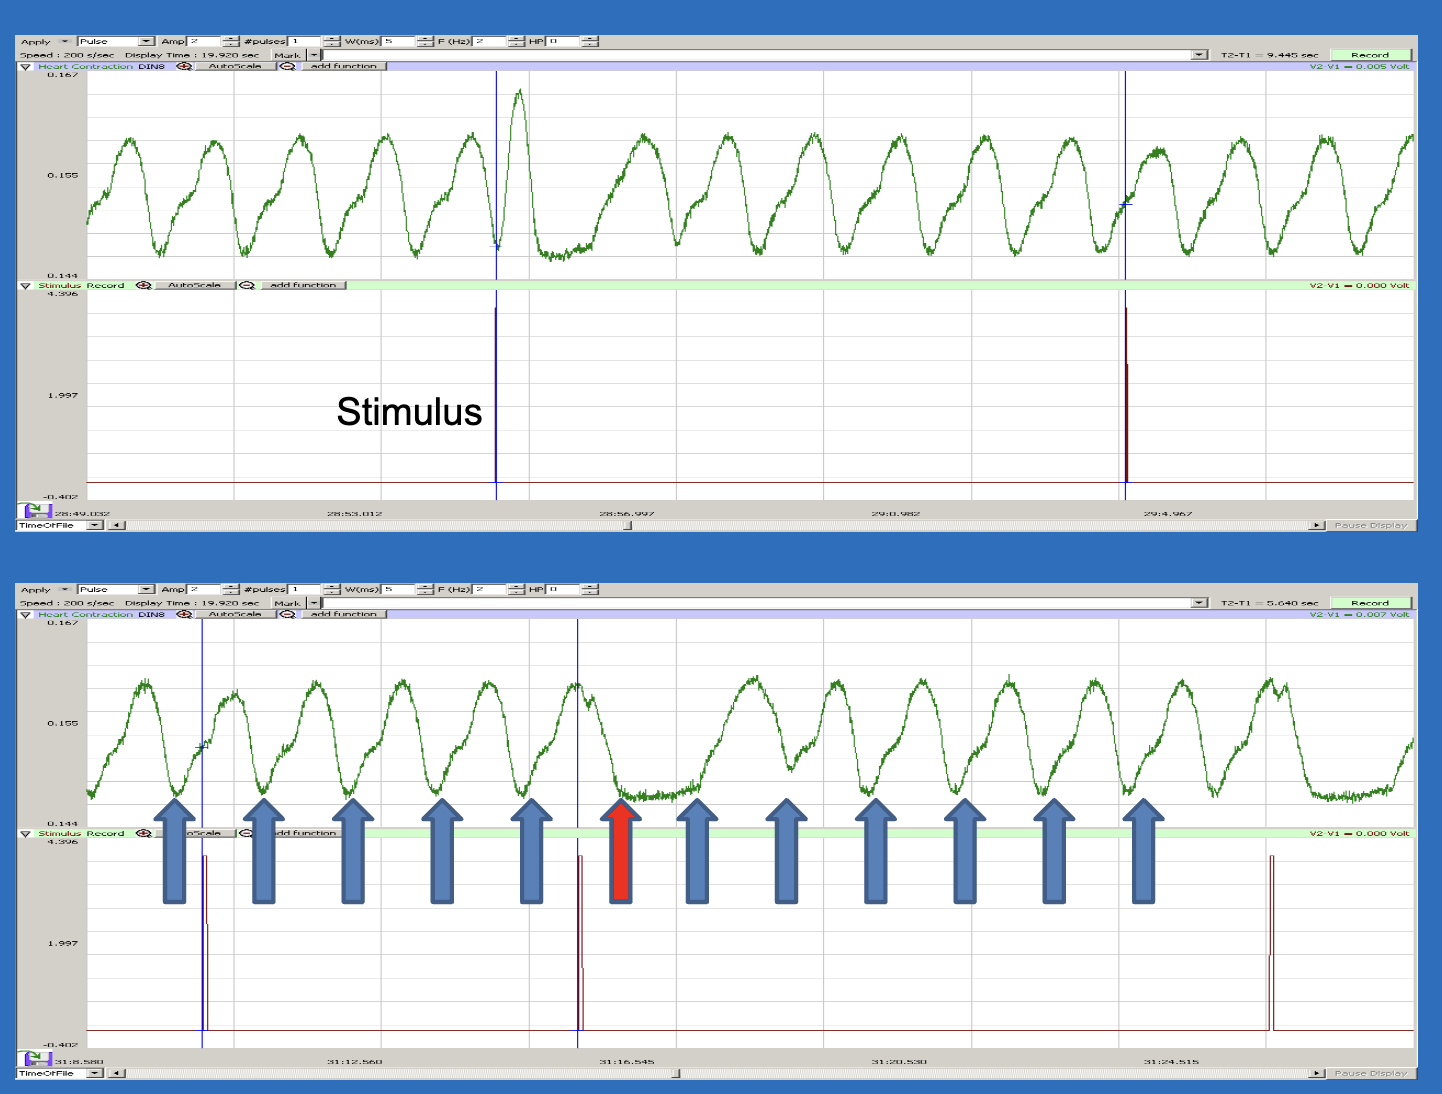Screen dimensions: 1442x1094
Task: Click 'T2-T1 = 5.640 sec' readout
Action: tap(1269, 603)
